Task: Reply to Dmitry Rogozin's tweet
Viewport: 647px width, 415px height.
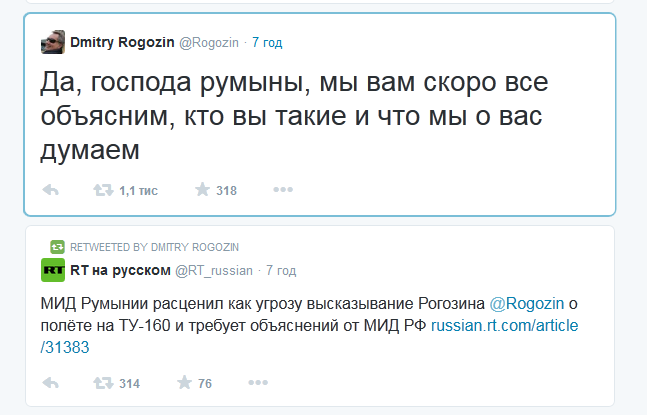Action: pyautogui.click(x=51, y=190)
